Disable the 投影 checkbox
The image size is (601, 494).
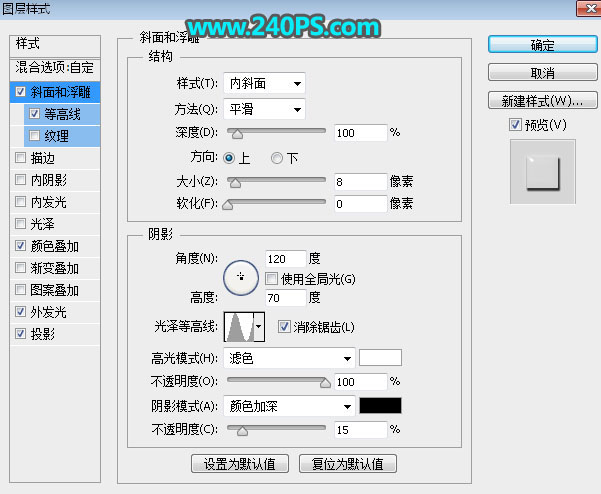click(x=20, y=334)
